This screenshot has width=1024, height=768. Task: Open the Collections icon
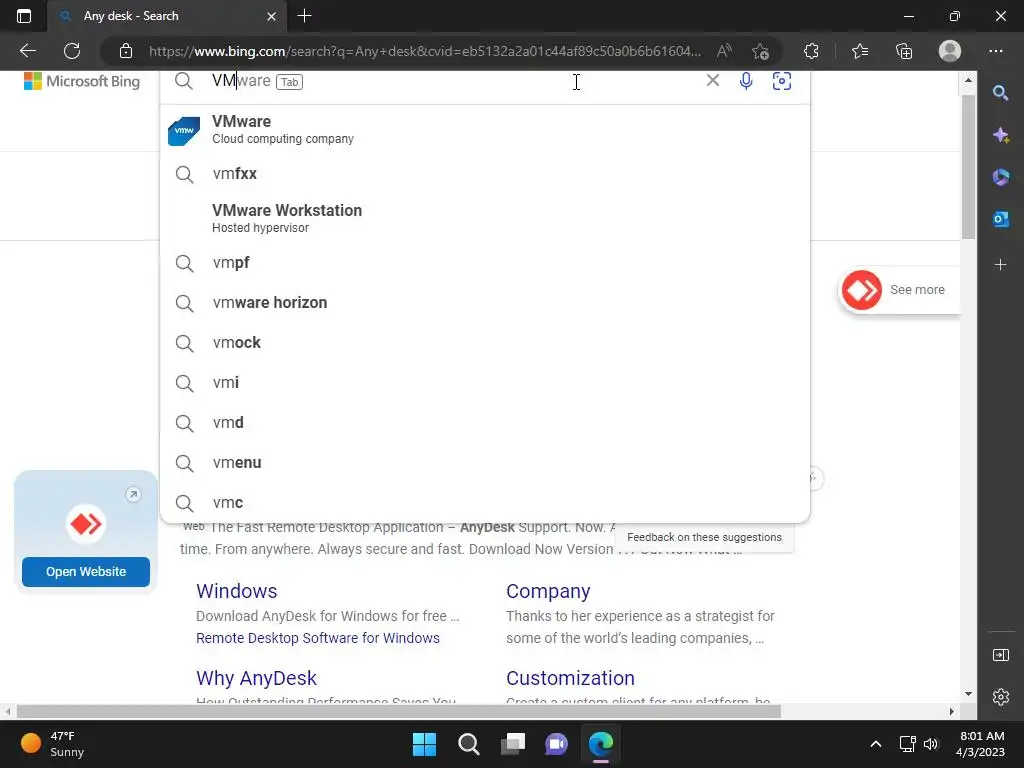click(x=904, y=51)
